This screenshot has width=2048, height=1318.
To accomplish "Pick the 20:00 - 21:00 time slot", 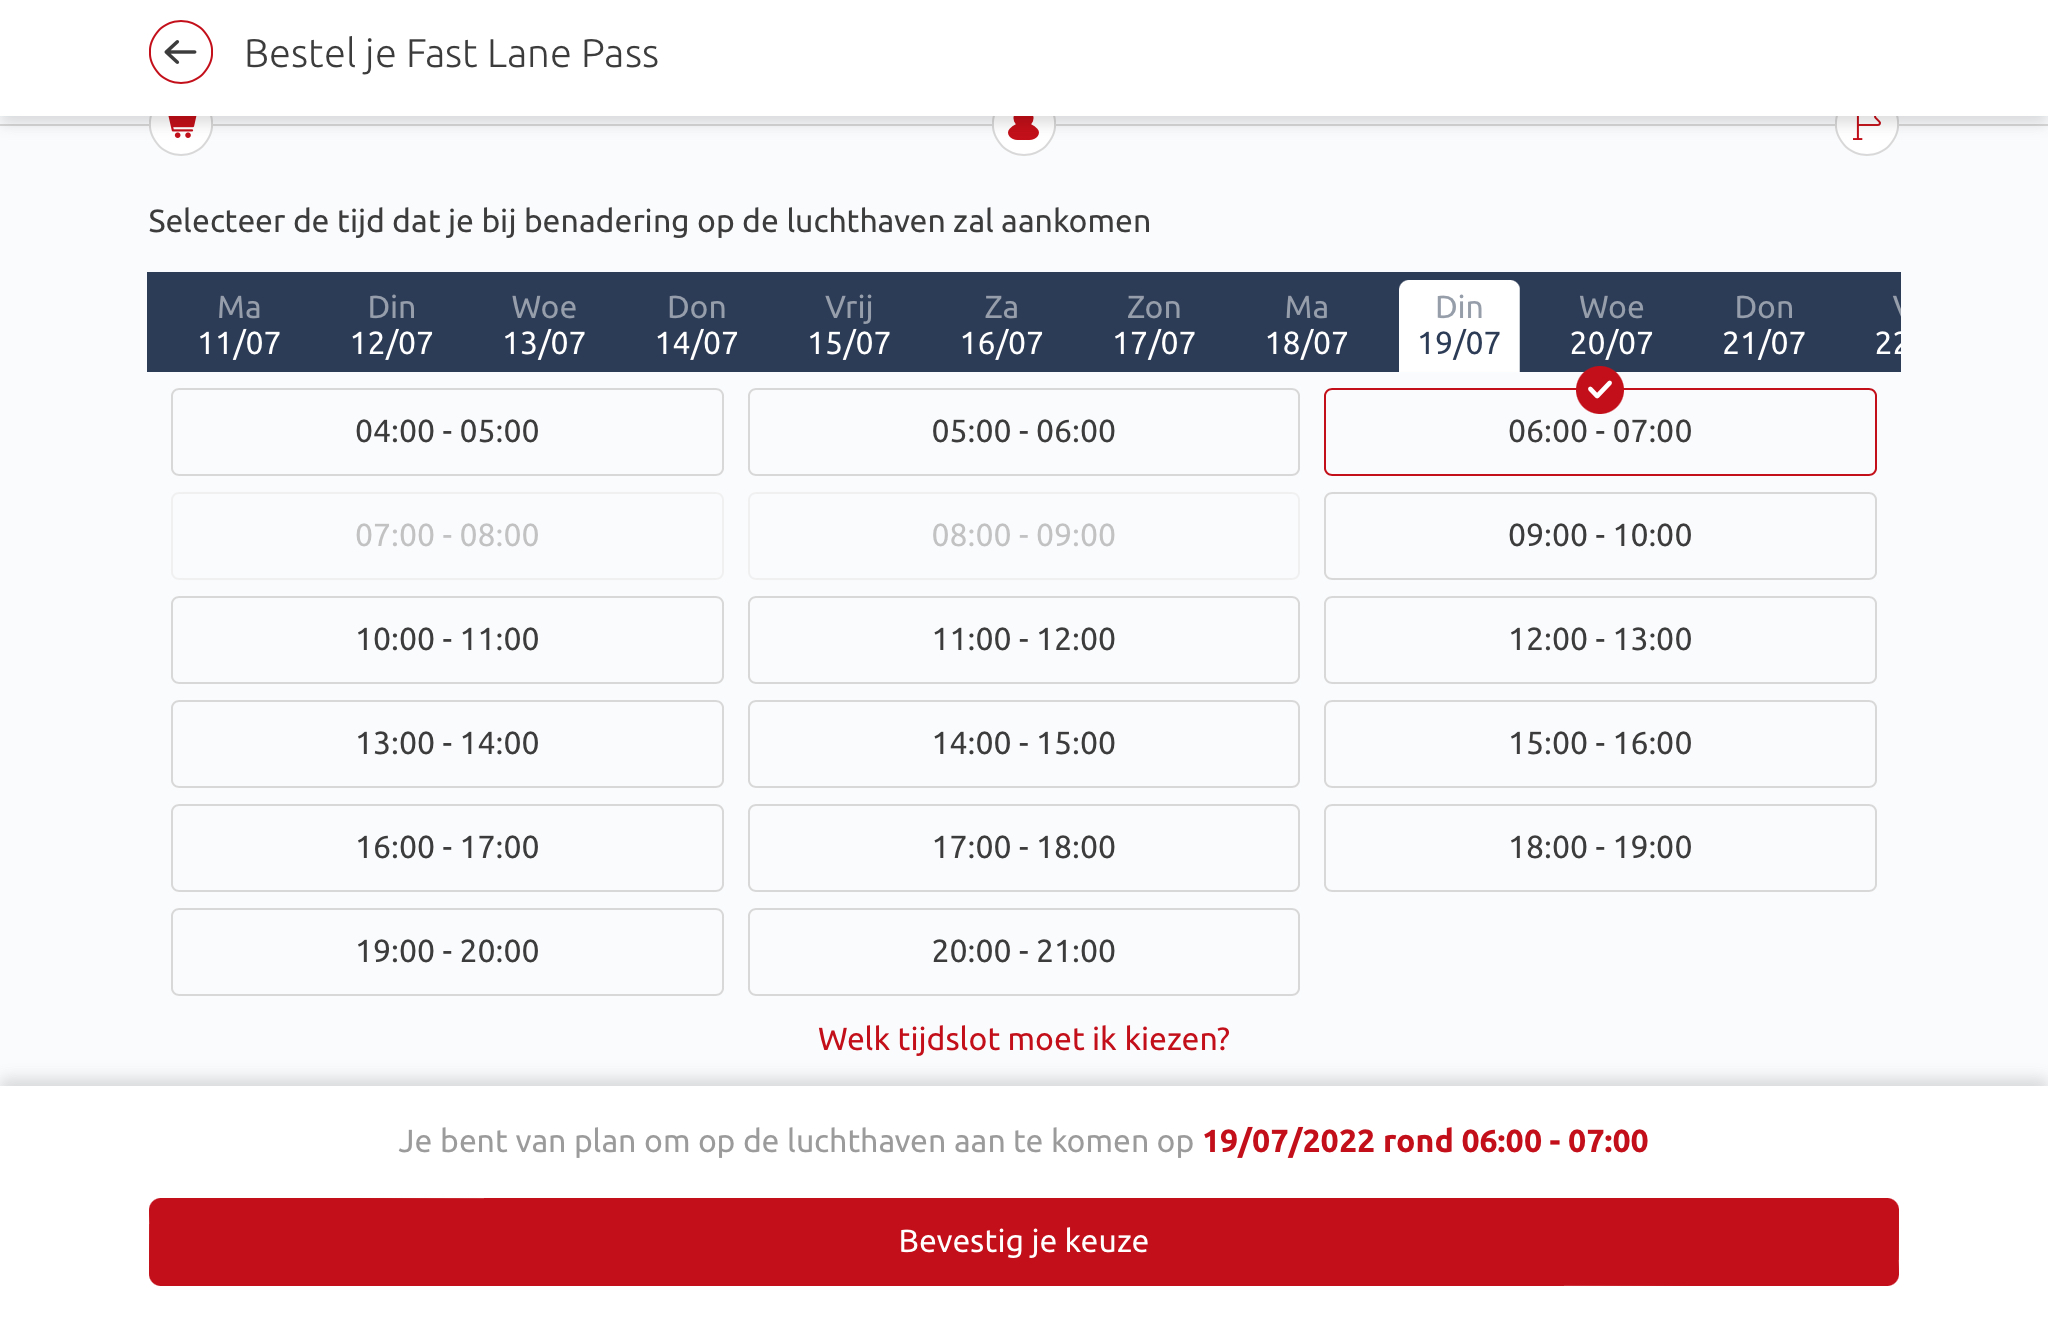I will tap(1023, 952).
